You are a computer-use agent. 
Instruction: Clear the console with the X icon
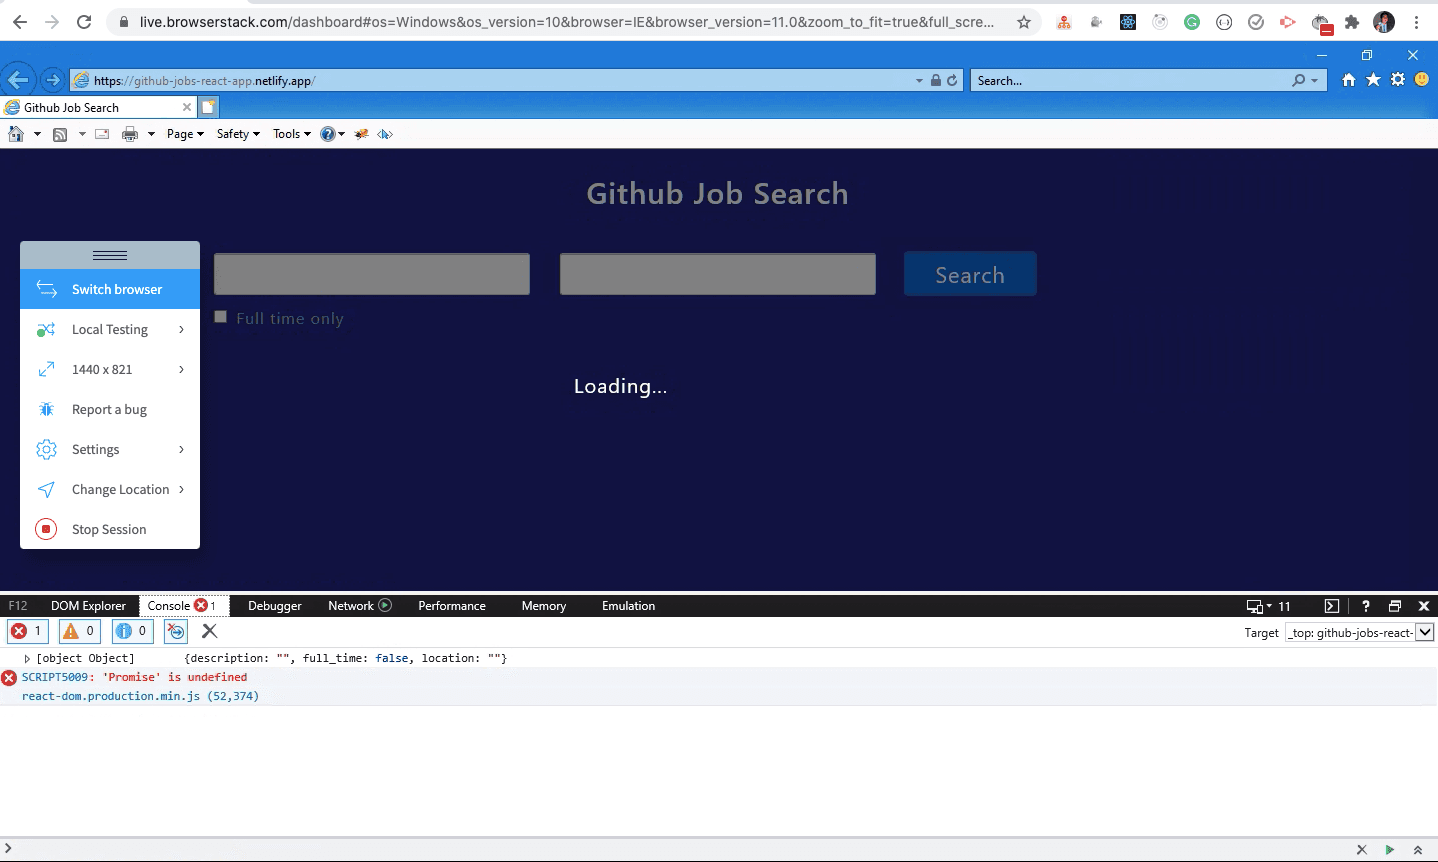209,631
